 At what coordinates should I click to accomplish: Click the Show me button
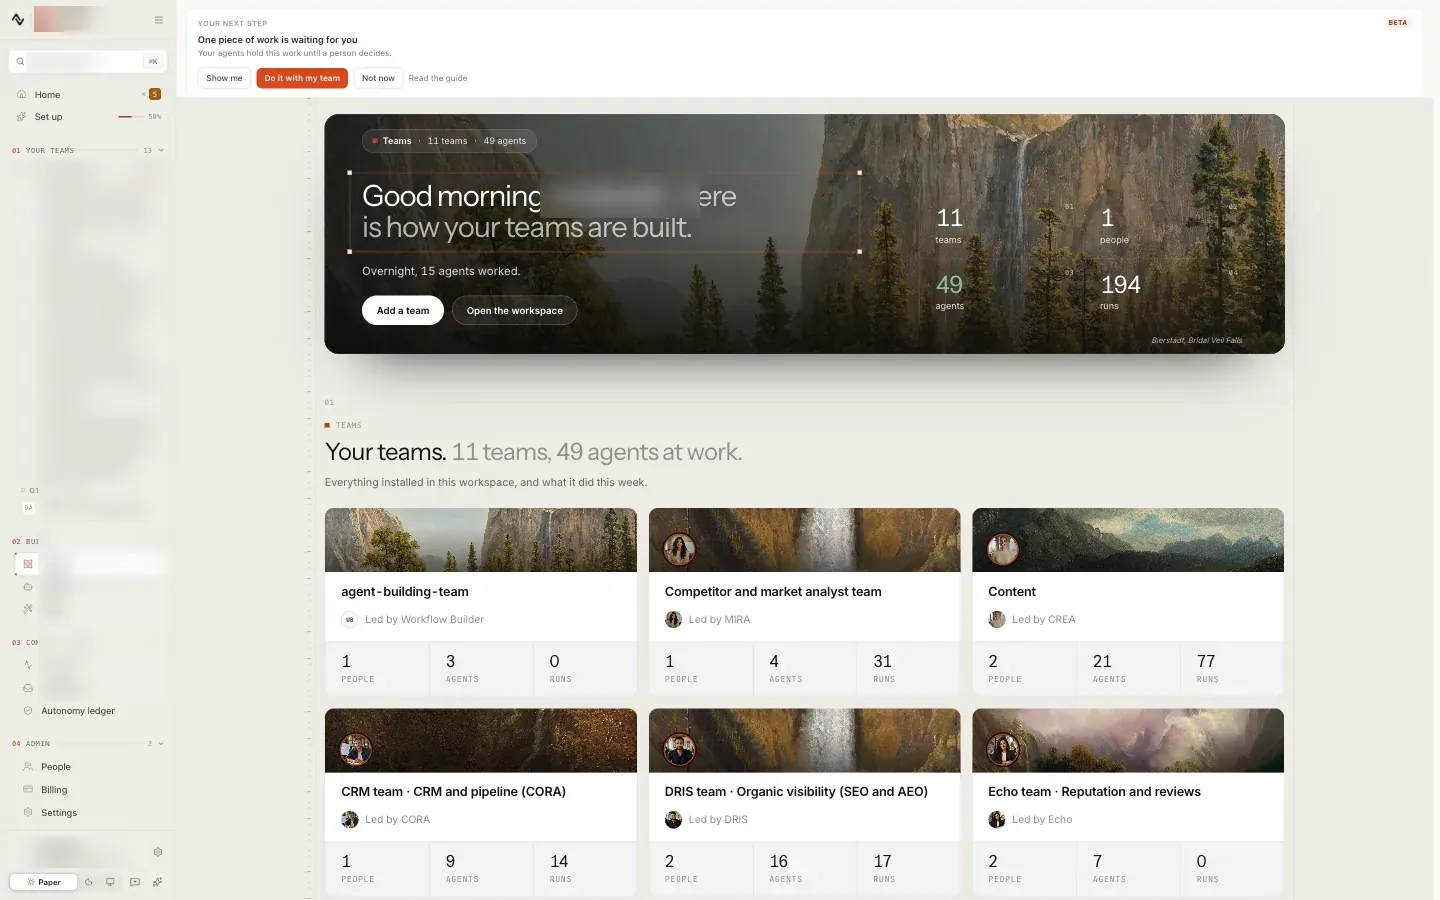point(224,78)
